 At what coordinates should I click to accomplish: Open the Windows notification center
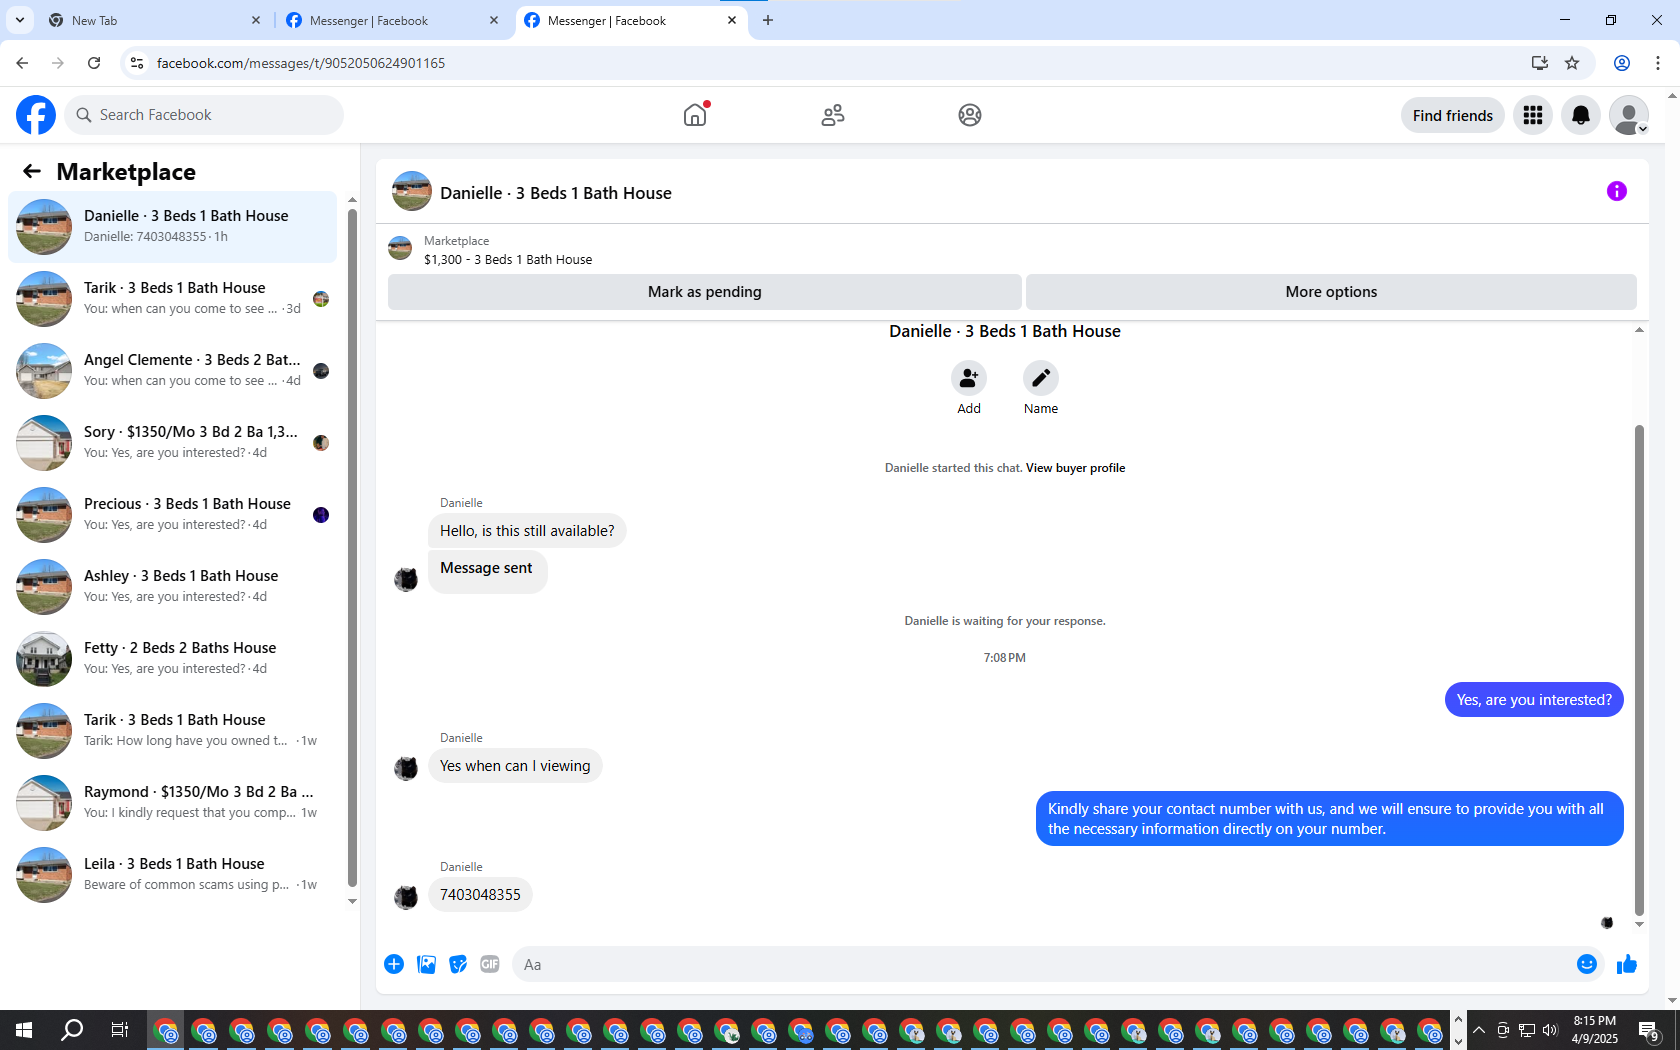click(1650, 1030)
